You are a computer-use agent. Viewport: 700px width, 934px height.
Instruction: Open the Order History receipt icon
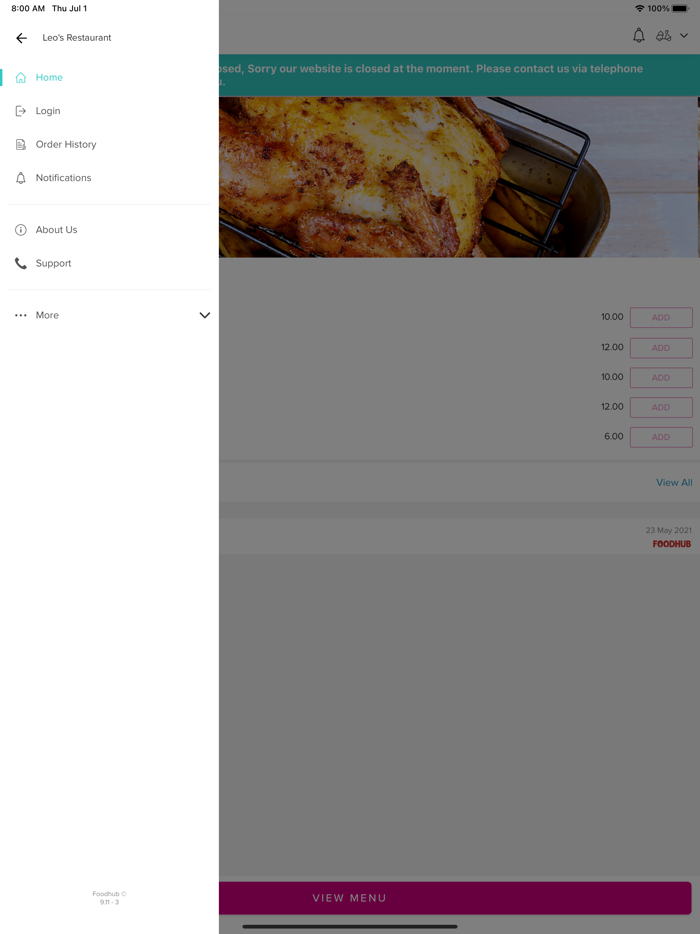(21, 144)
